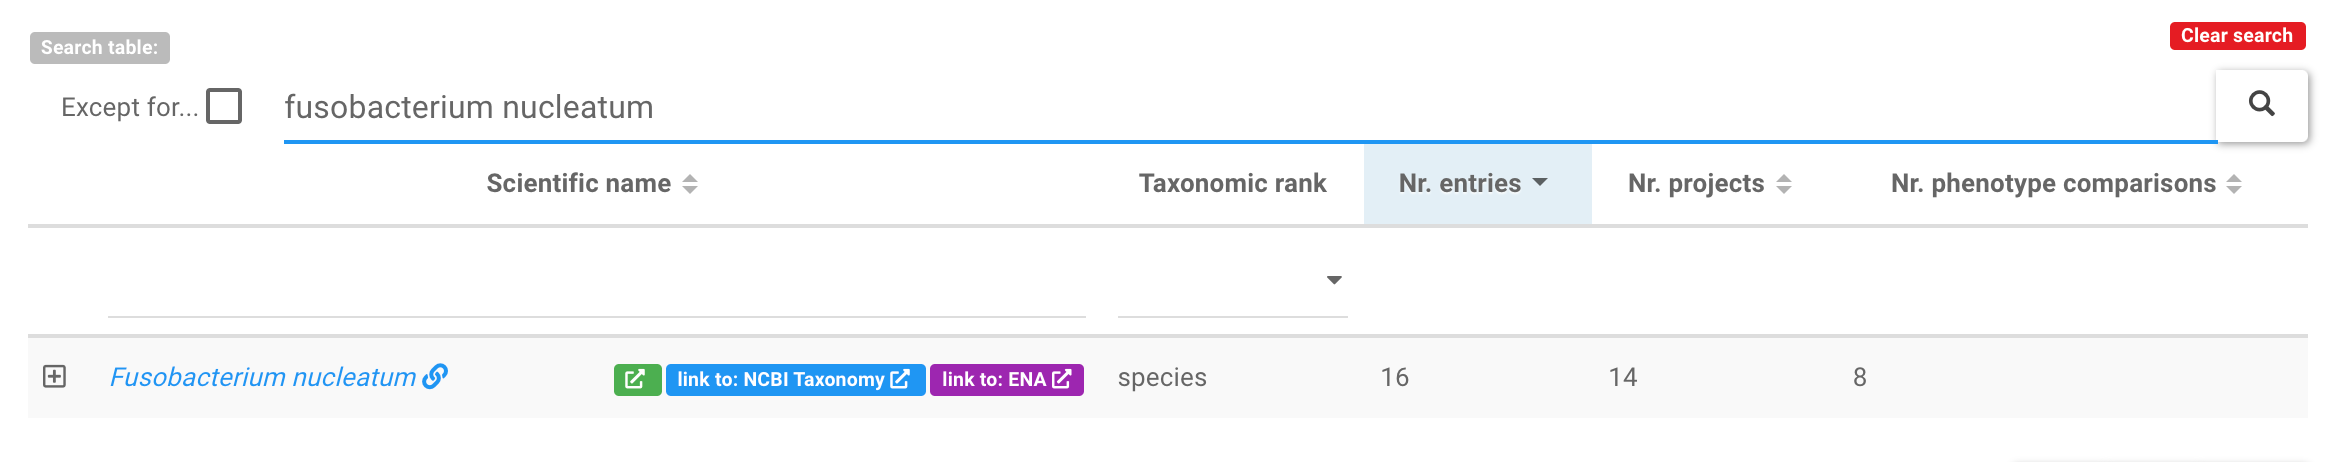Enable the Except for... checkbox

224,106
